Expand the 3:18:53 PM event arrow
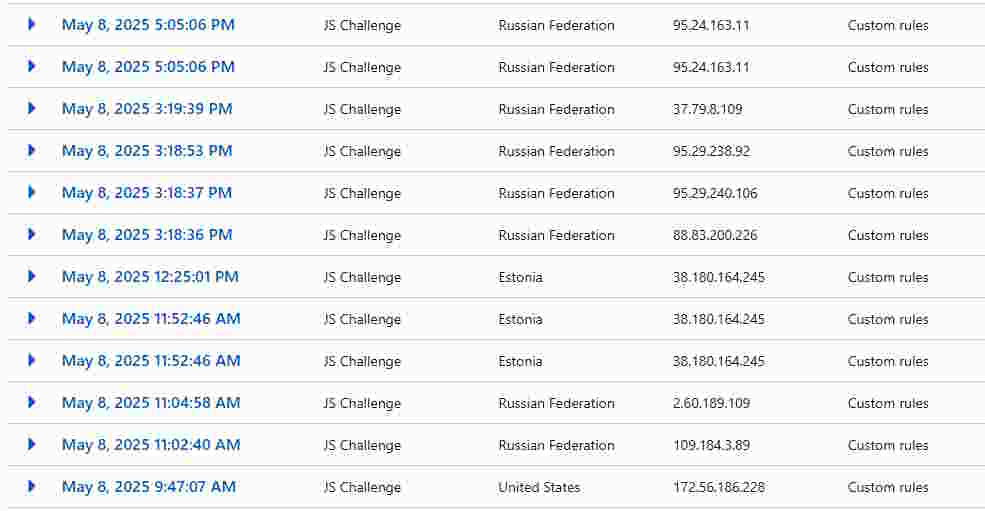Screen dimensions: 985x511 click(x=31, y=151)
